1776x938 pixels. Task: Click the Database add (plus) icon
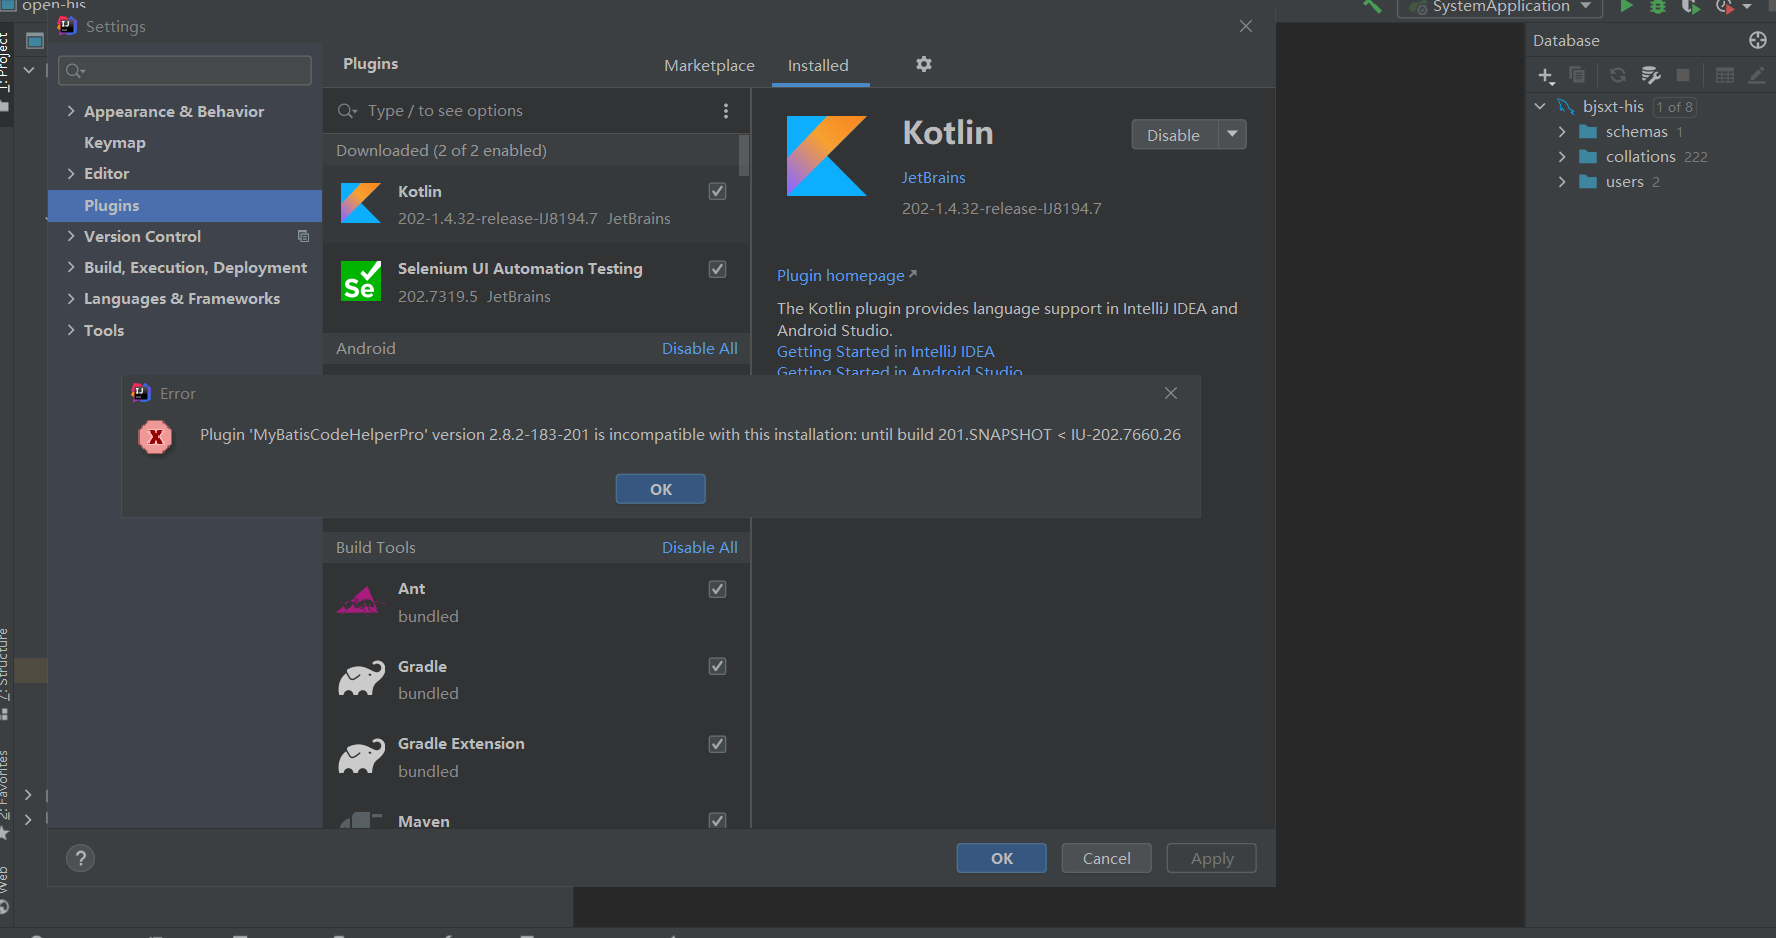tap(1546, 76)
